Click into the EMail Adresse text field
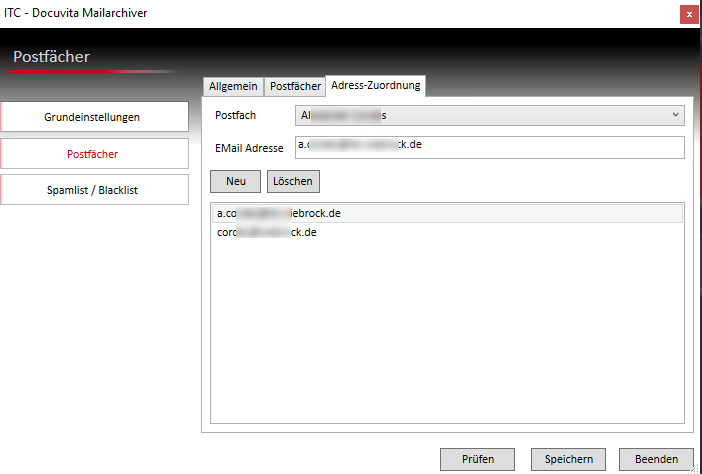The width and height of the screenshot is (702, 474). pos(490,148)
